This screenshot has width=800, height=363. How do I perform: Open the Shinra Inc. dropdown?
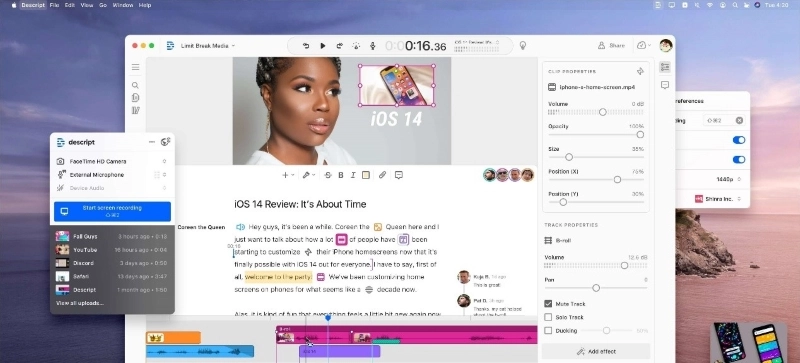point(718,199)
